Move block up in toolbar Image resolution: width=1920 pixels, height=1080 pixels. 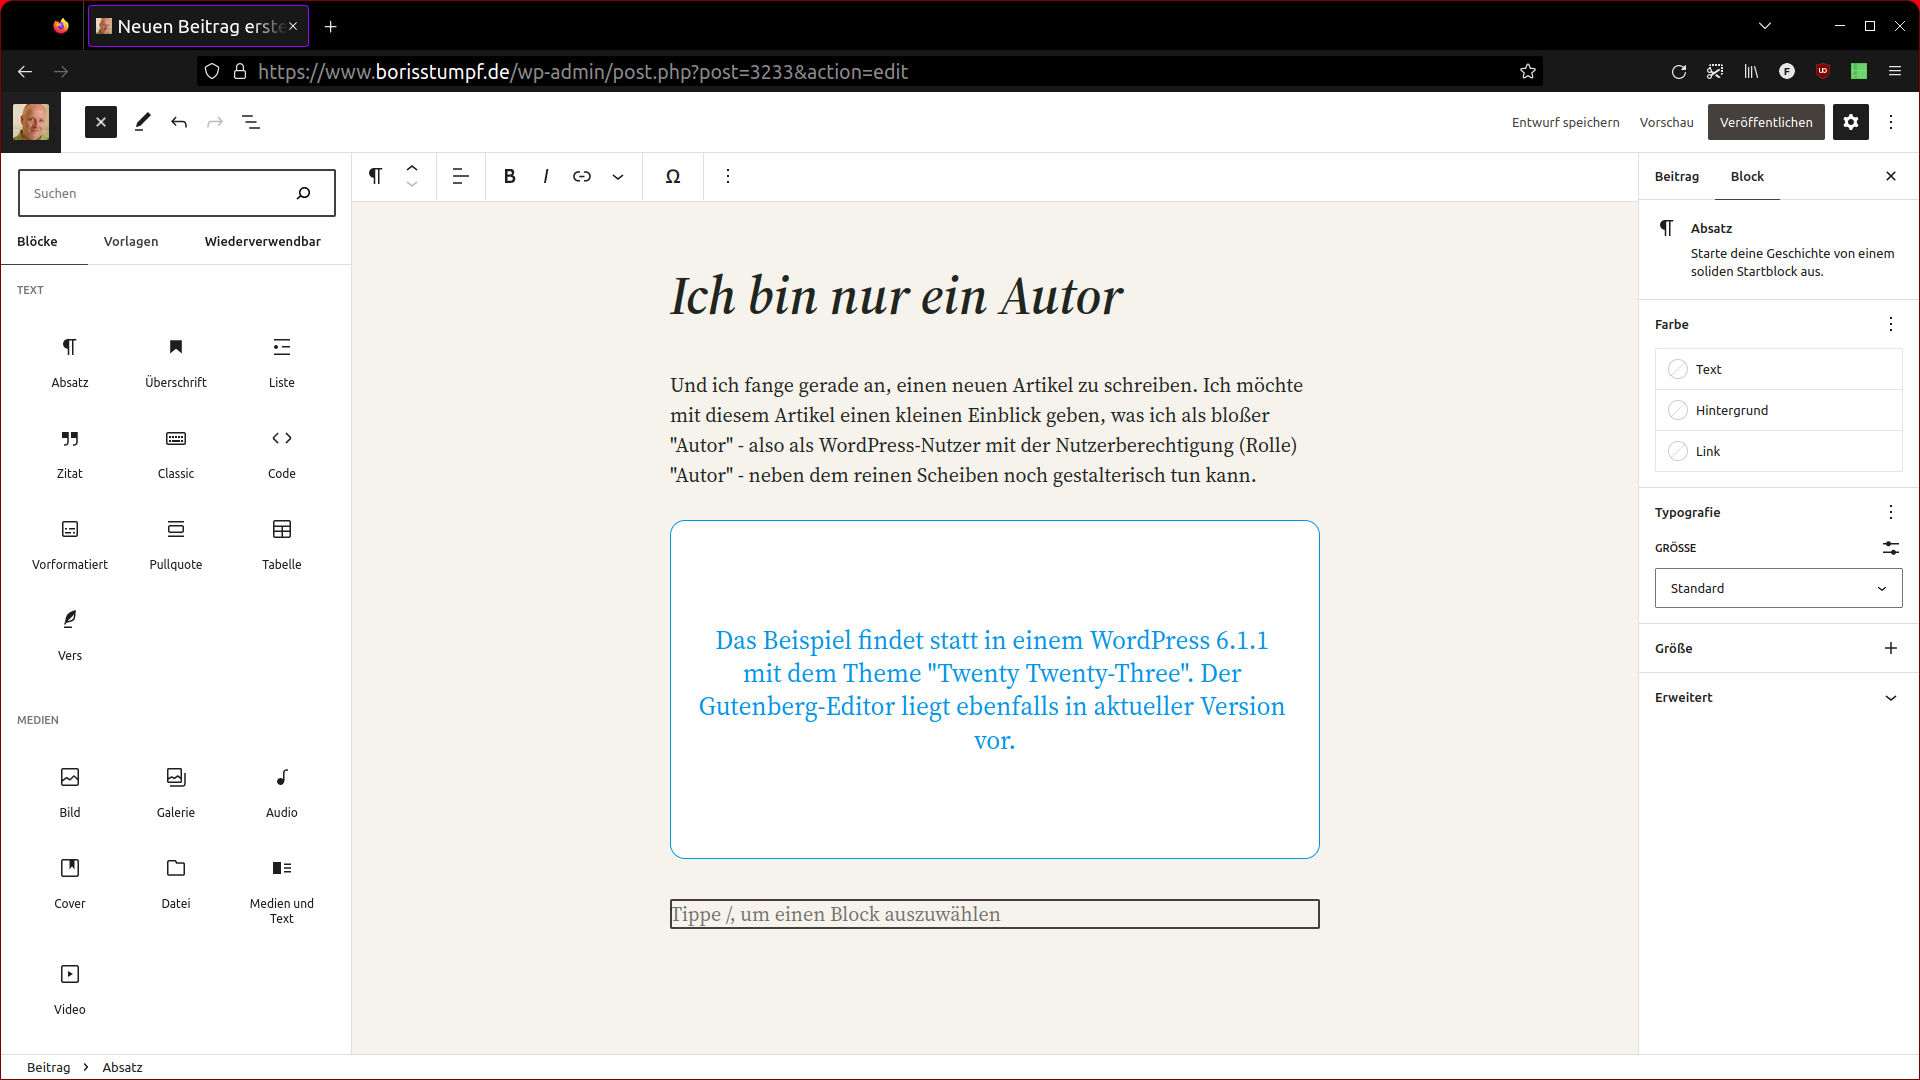[x=412, y=167]
